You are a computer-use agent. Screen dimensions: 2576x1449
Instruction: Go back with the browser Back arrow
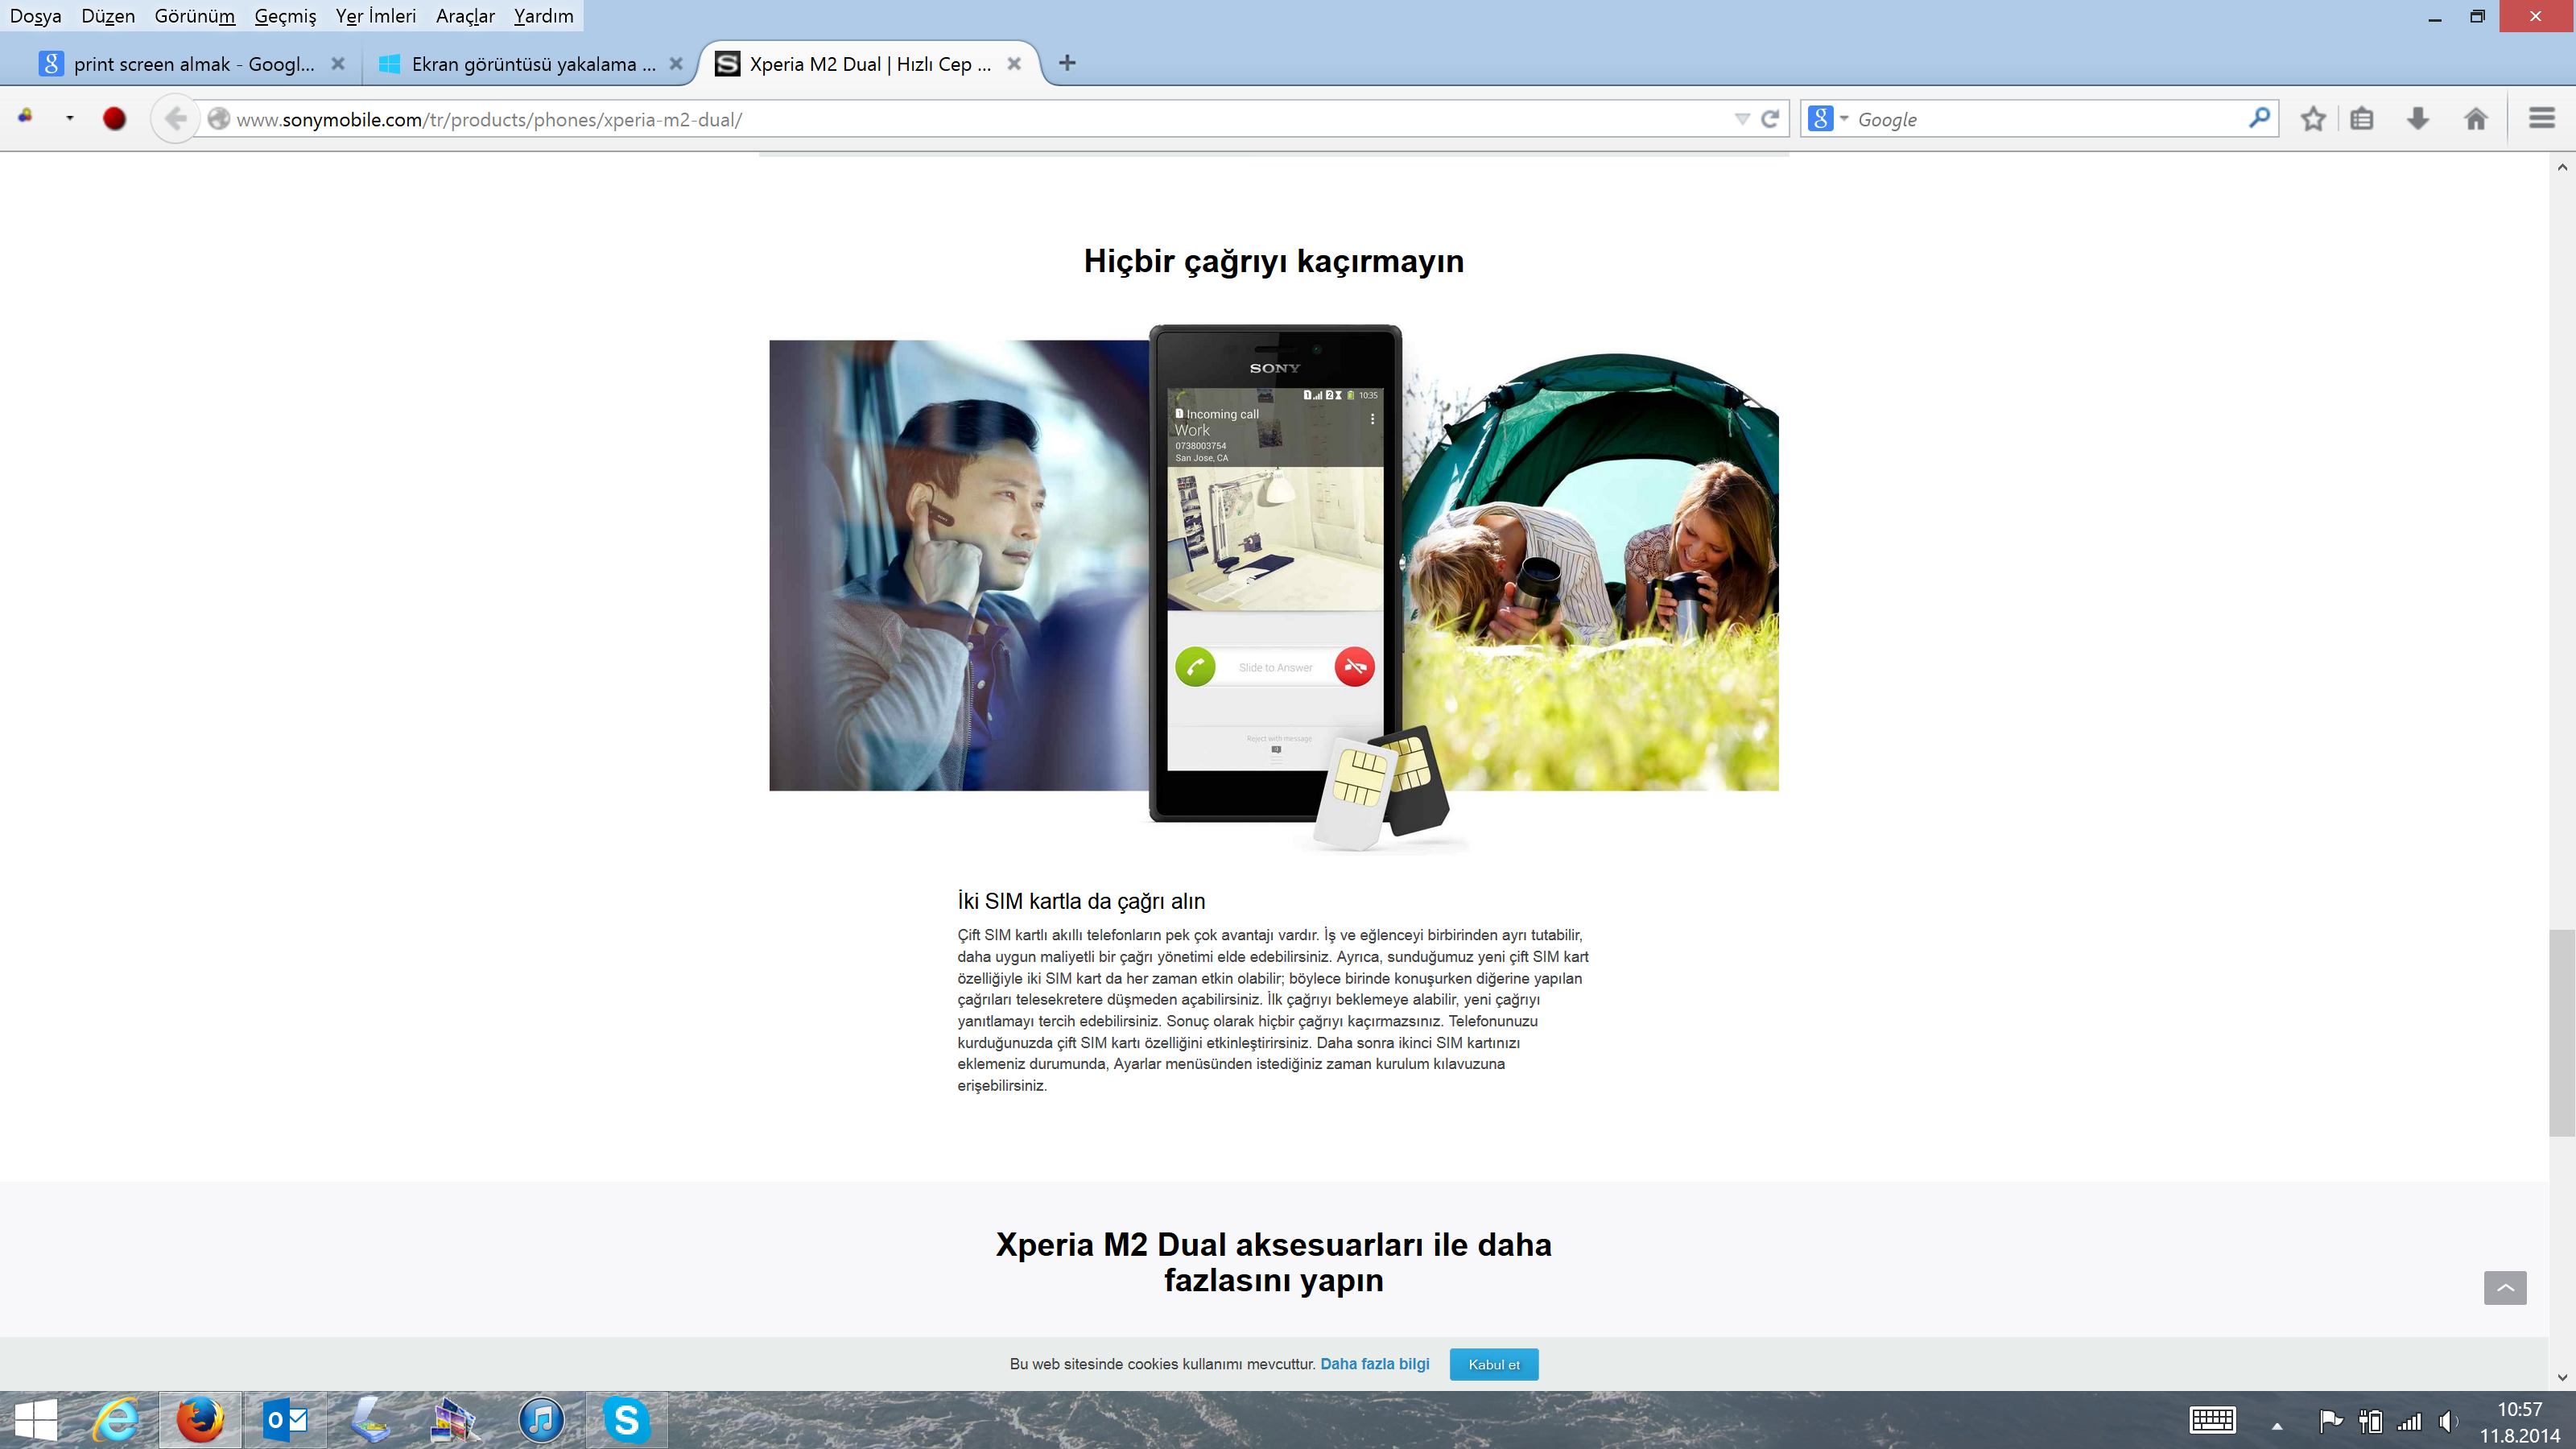175,119
